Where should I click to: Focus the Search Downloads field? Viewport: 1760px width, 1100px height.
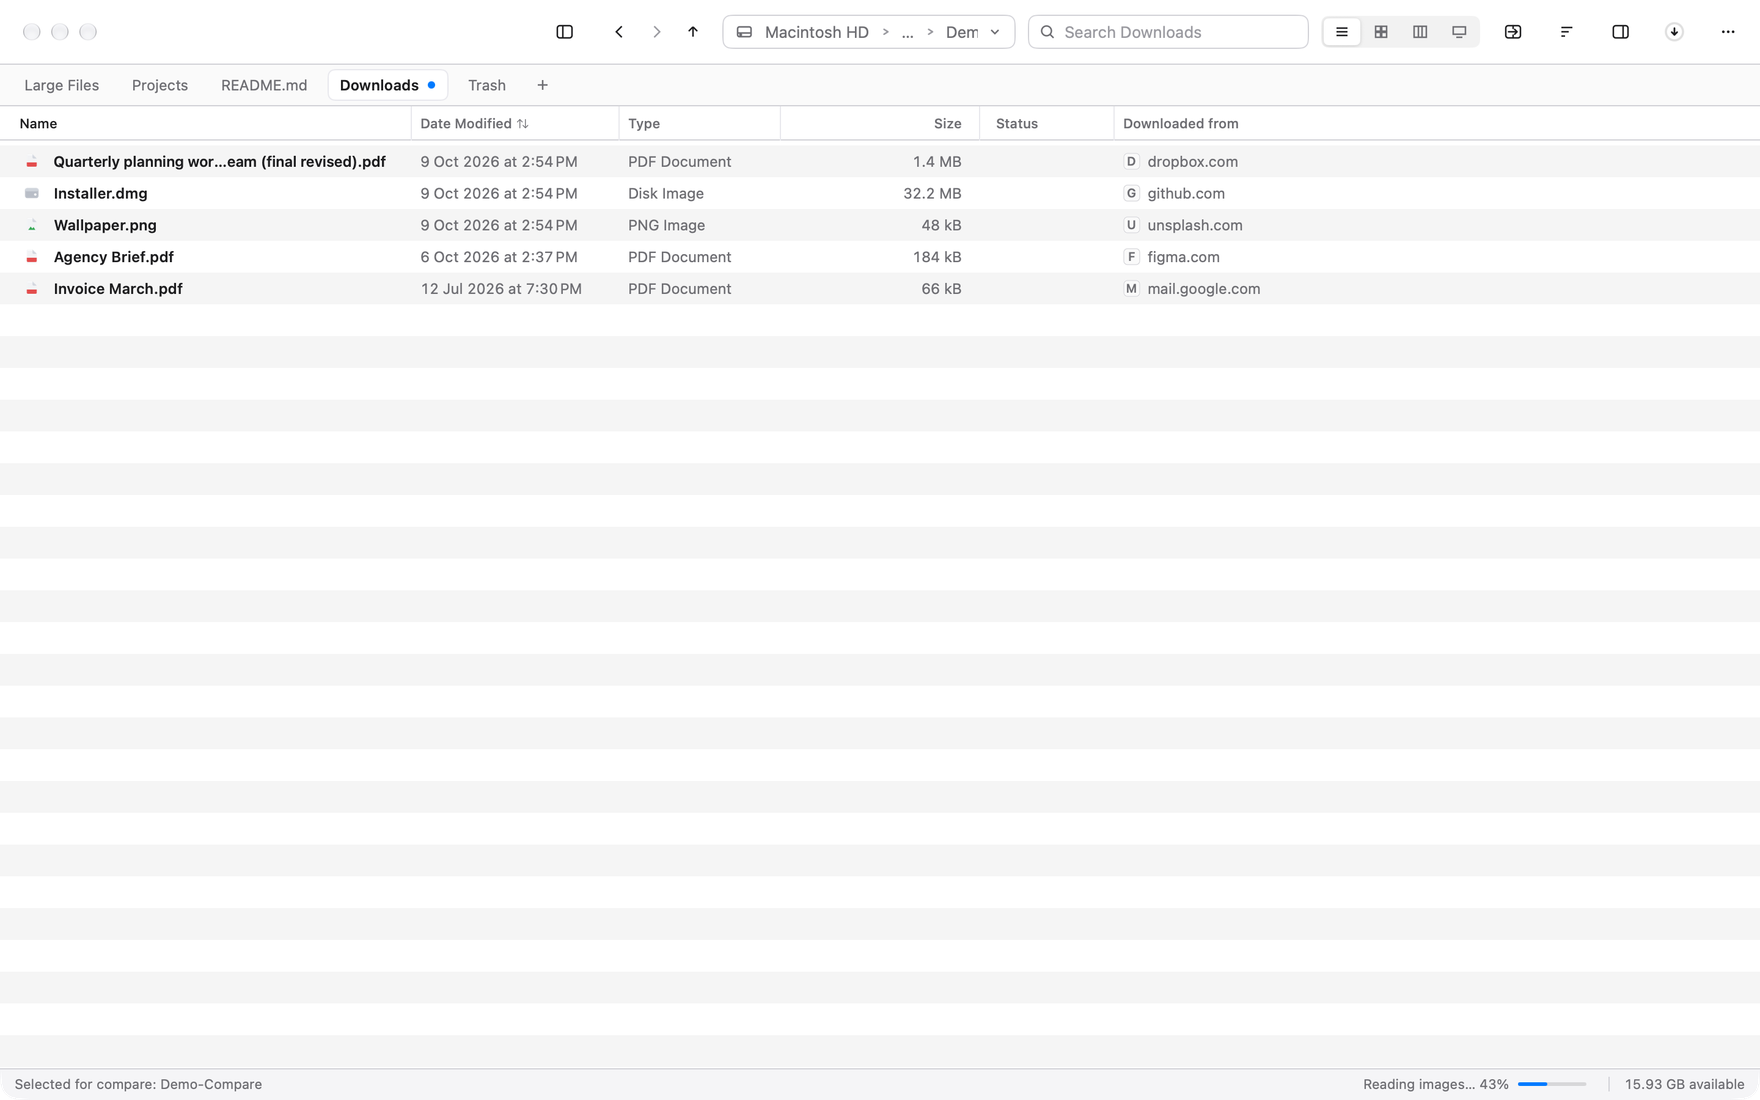(x=1167, y=32)
